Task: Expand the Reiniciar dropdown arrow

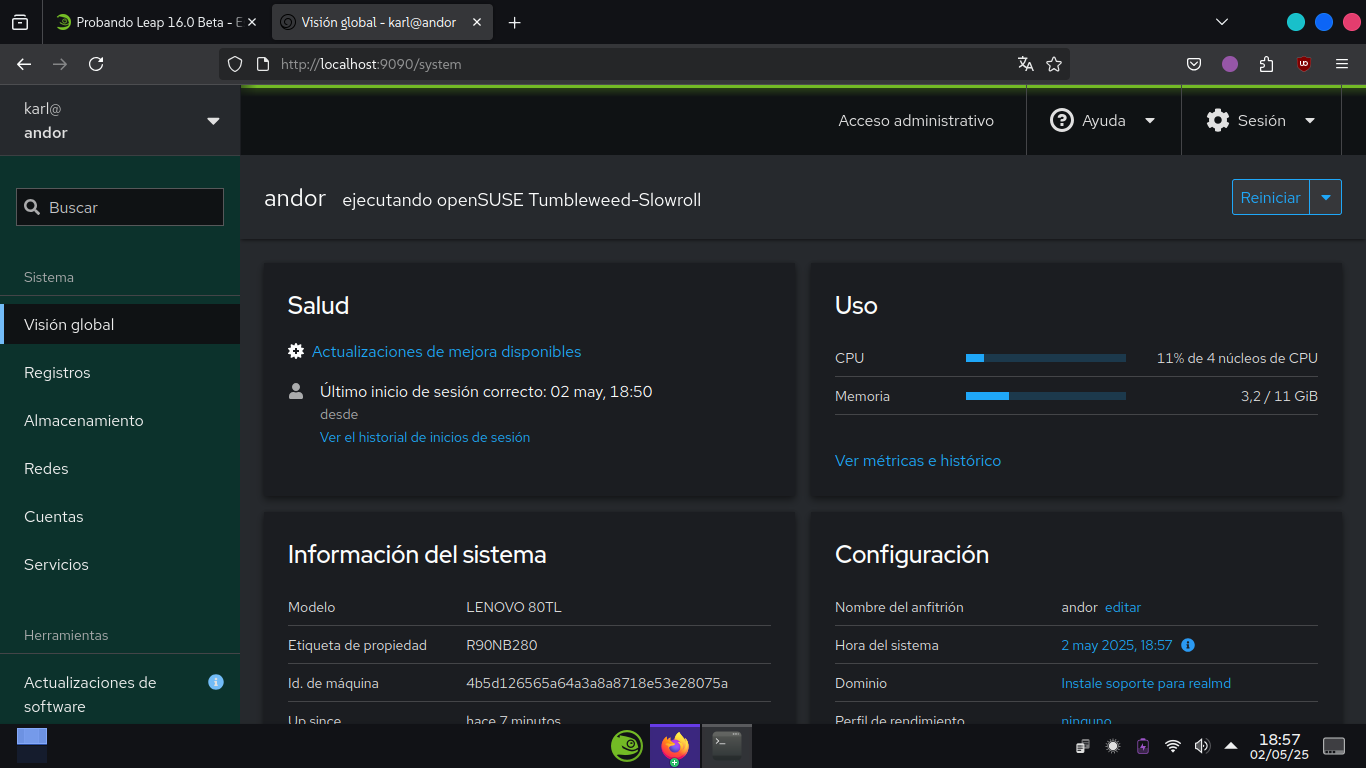Action: click(x=1326, y=198)
